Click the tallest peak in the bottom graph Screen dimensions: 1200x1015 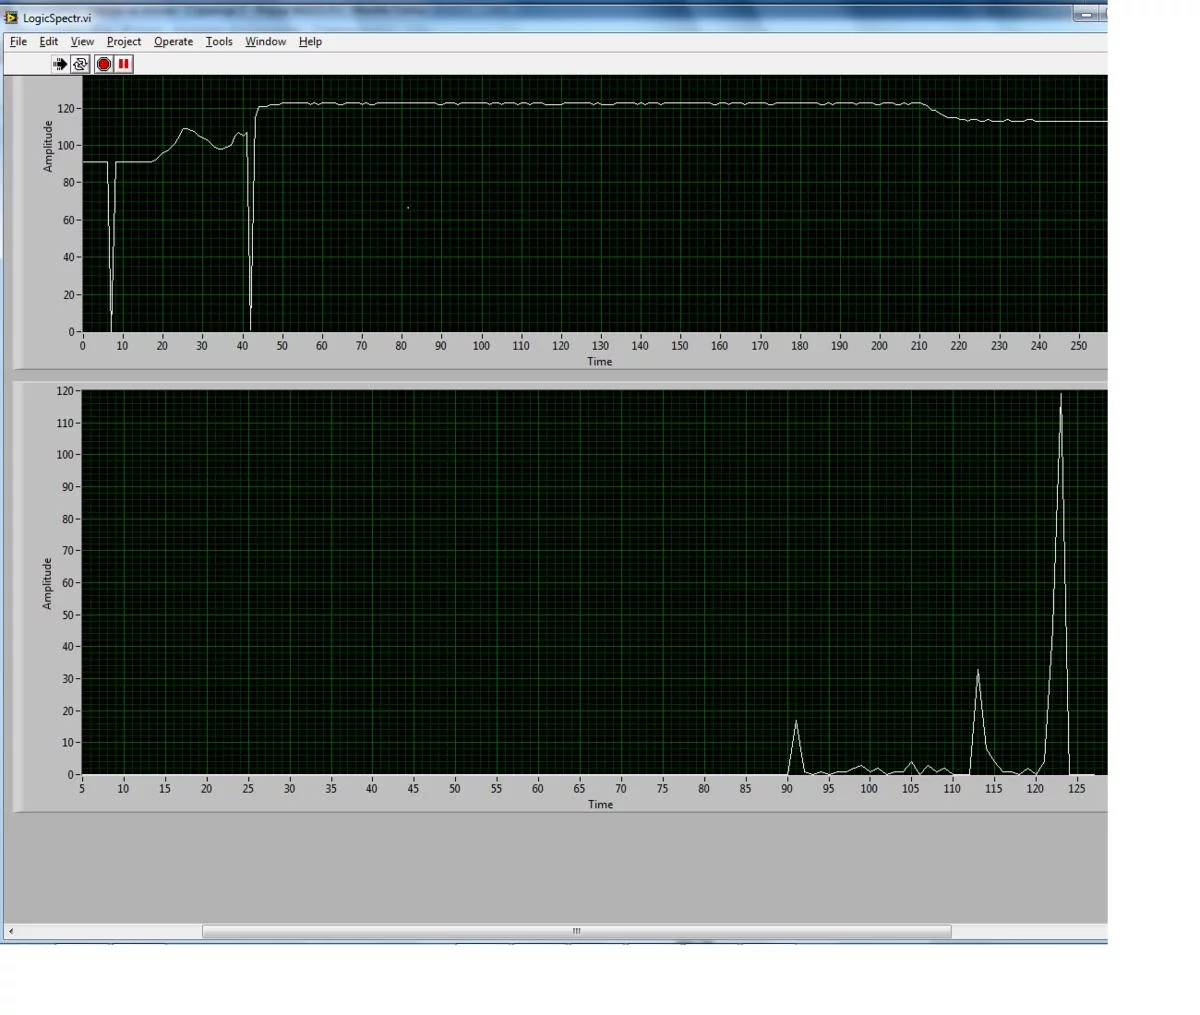click(x=1061, y=396)
